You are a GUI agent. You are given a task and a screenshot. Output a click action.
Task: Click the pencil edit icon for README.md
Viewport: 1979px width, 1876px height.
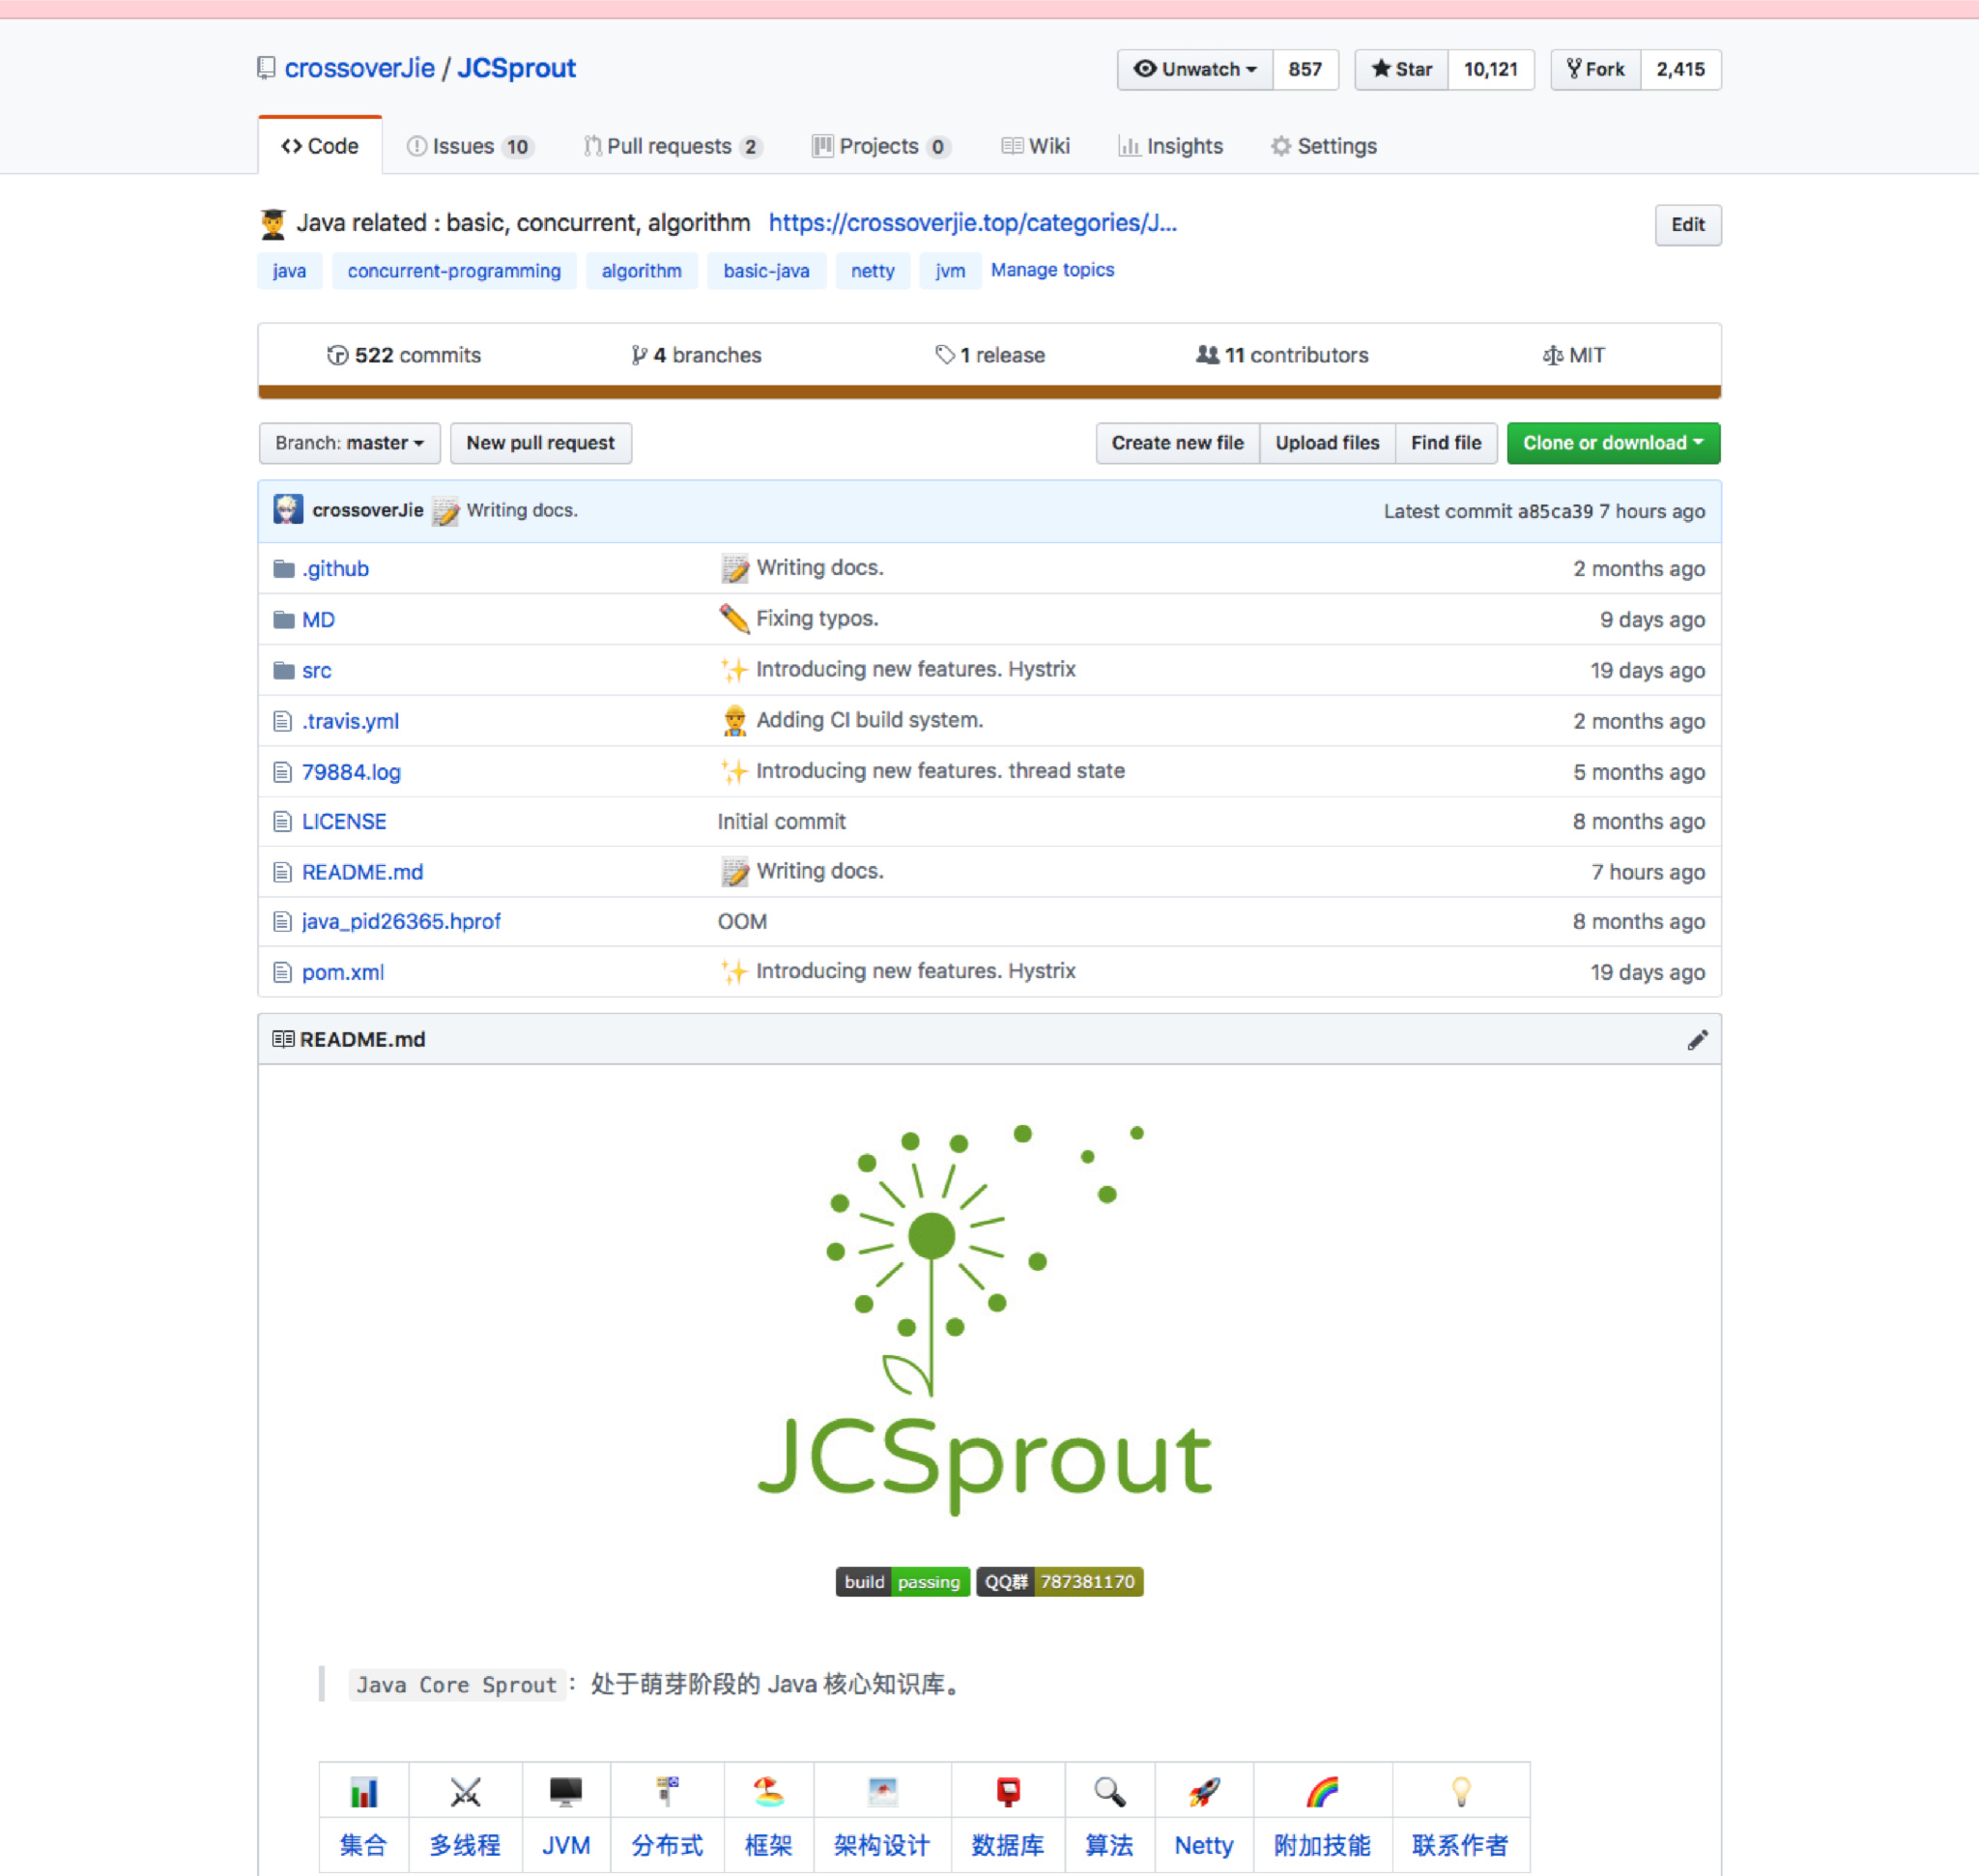pos(1697,1040)
